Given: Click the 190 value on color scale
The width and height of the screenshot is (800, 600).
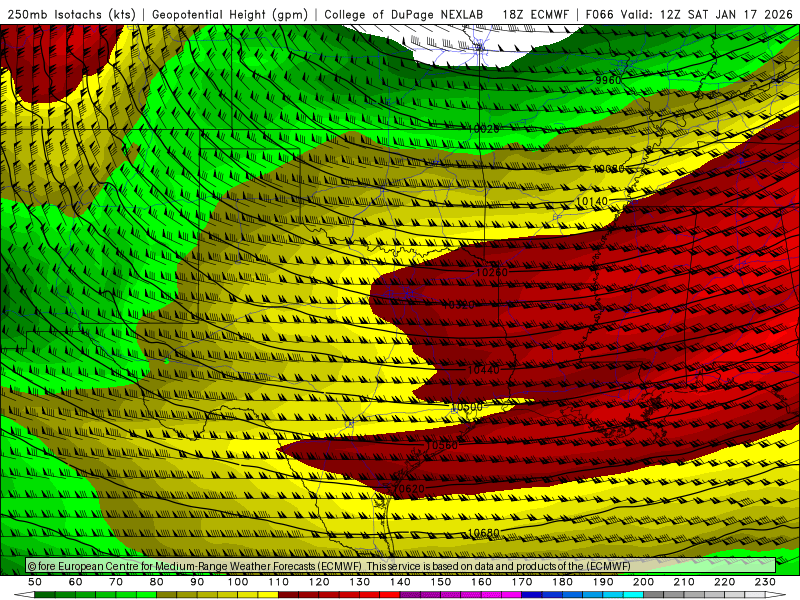Looking at the screenshot, I should [x=603, y=582].
